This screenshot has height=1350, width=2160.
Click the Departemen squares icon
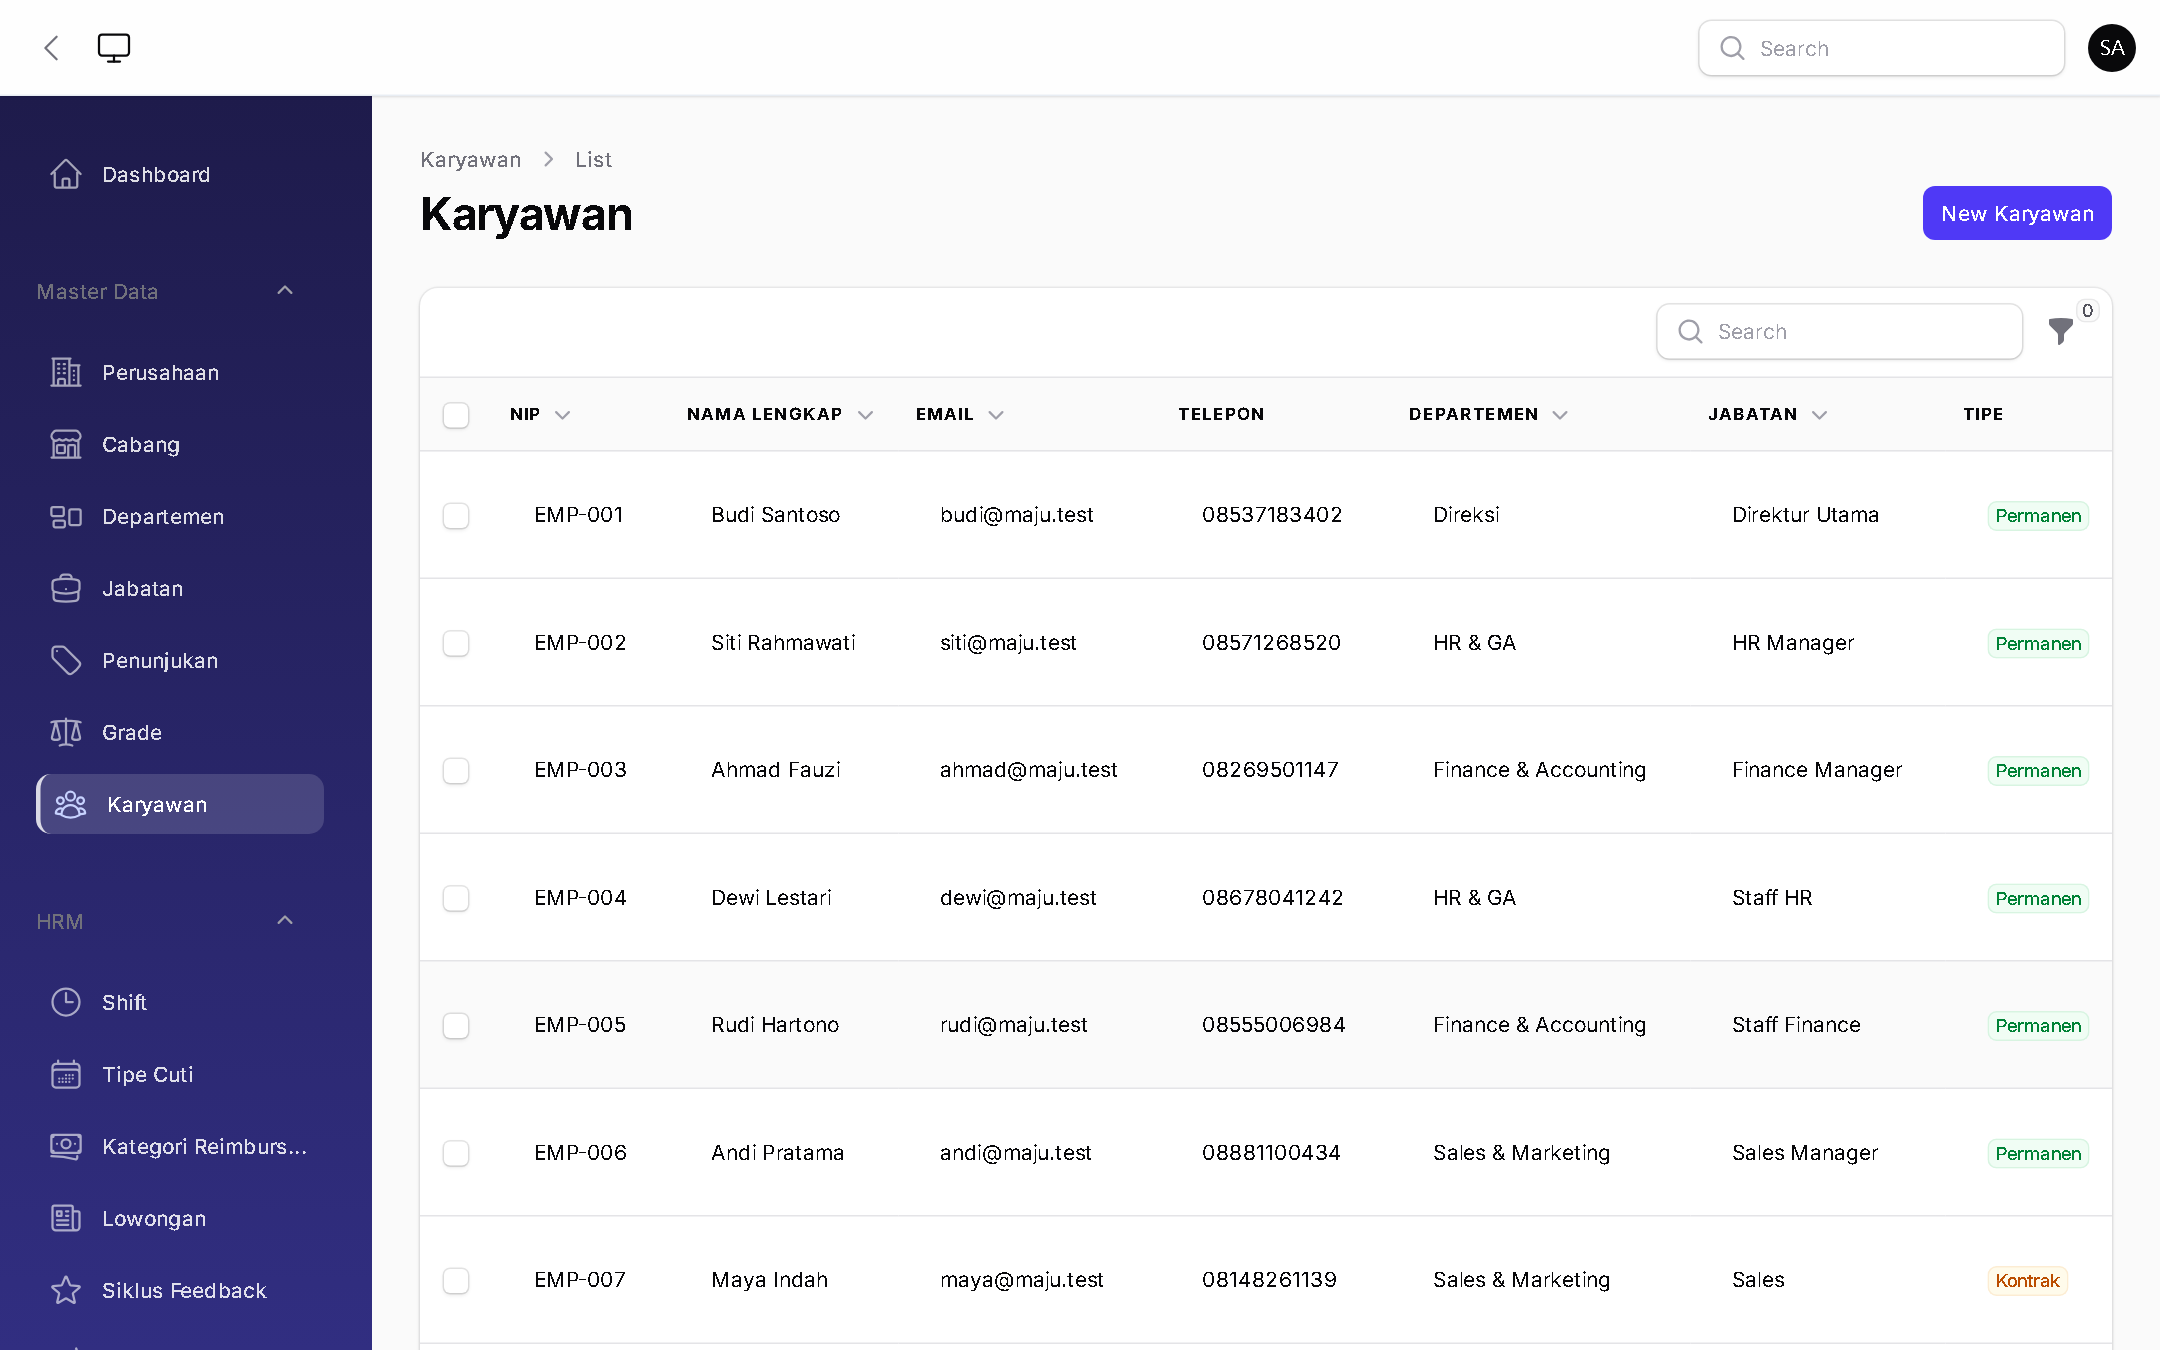66,516
